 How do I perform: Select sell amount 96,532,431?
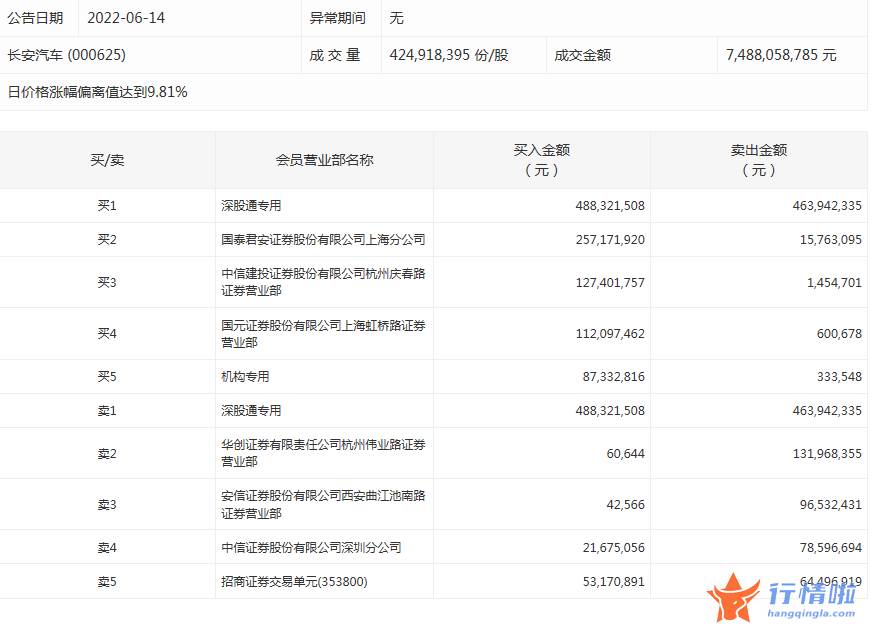(x=831, y=505)
